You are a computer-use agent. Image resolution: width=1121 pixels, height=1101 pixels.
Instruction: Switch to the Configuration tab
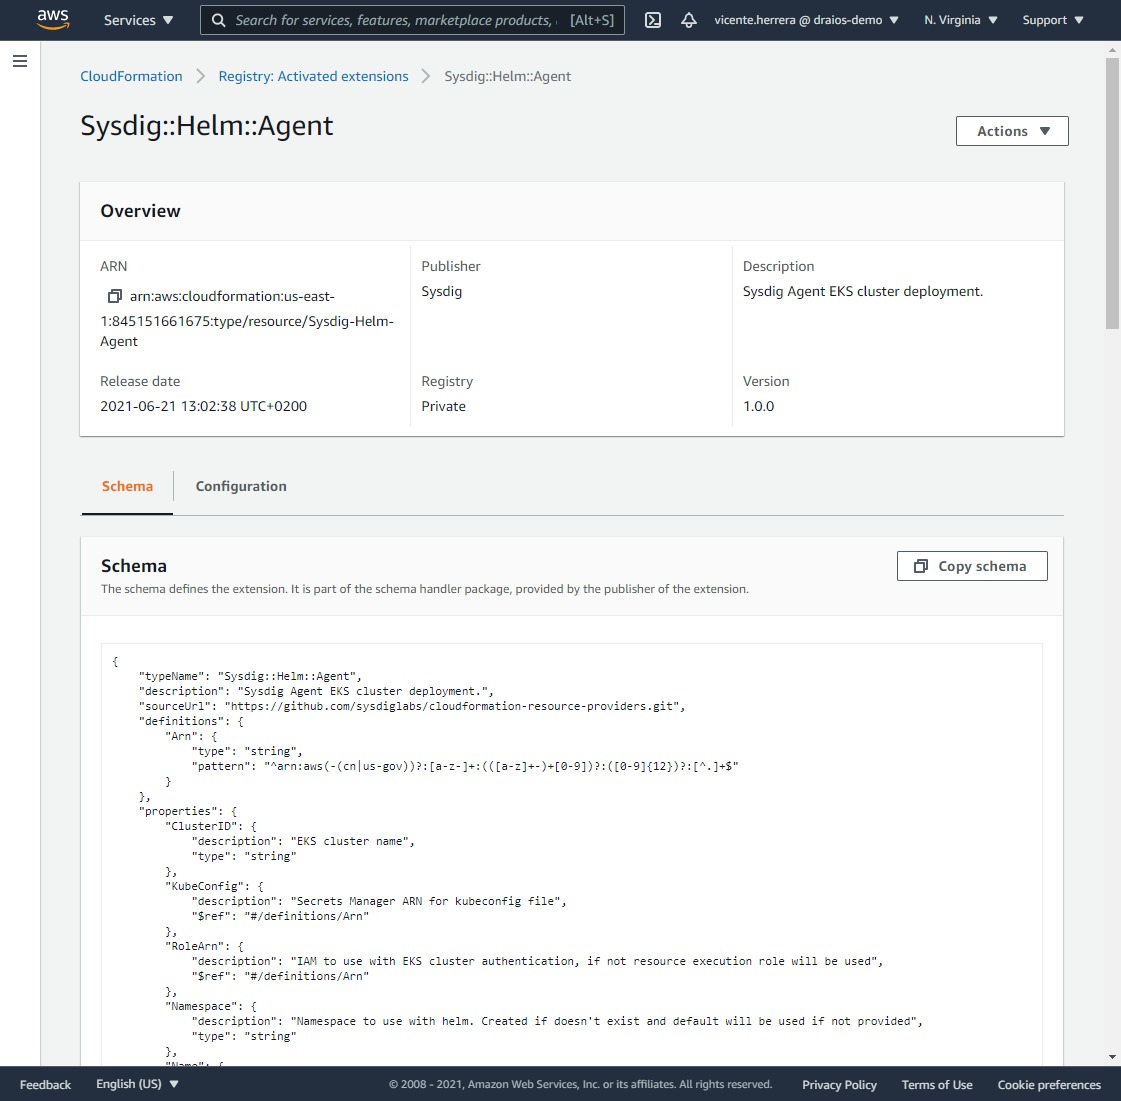[x=241, y=486]
